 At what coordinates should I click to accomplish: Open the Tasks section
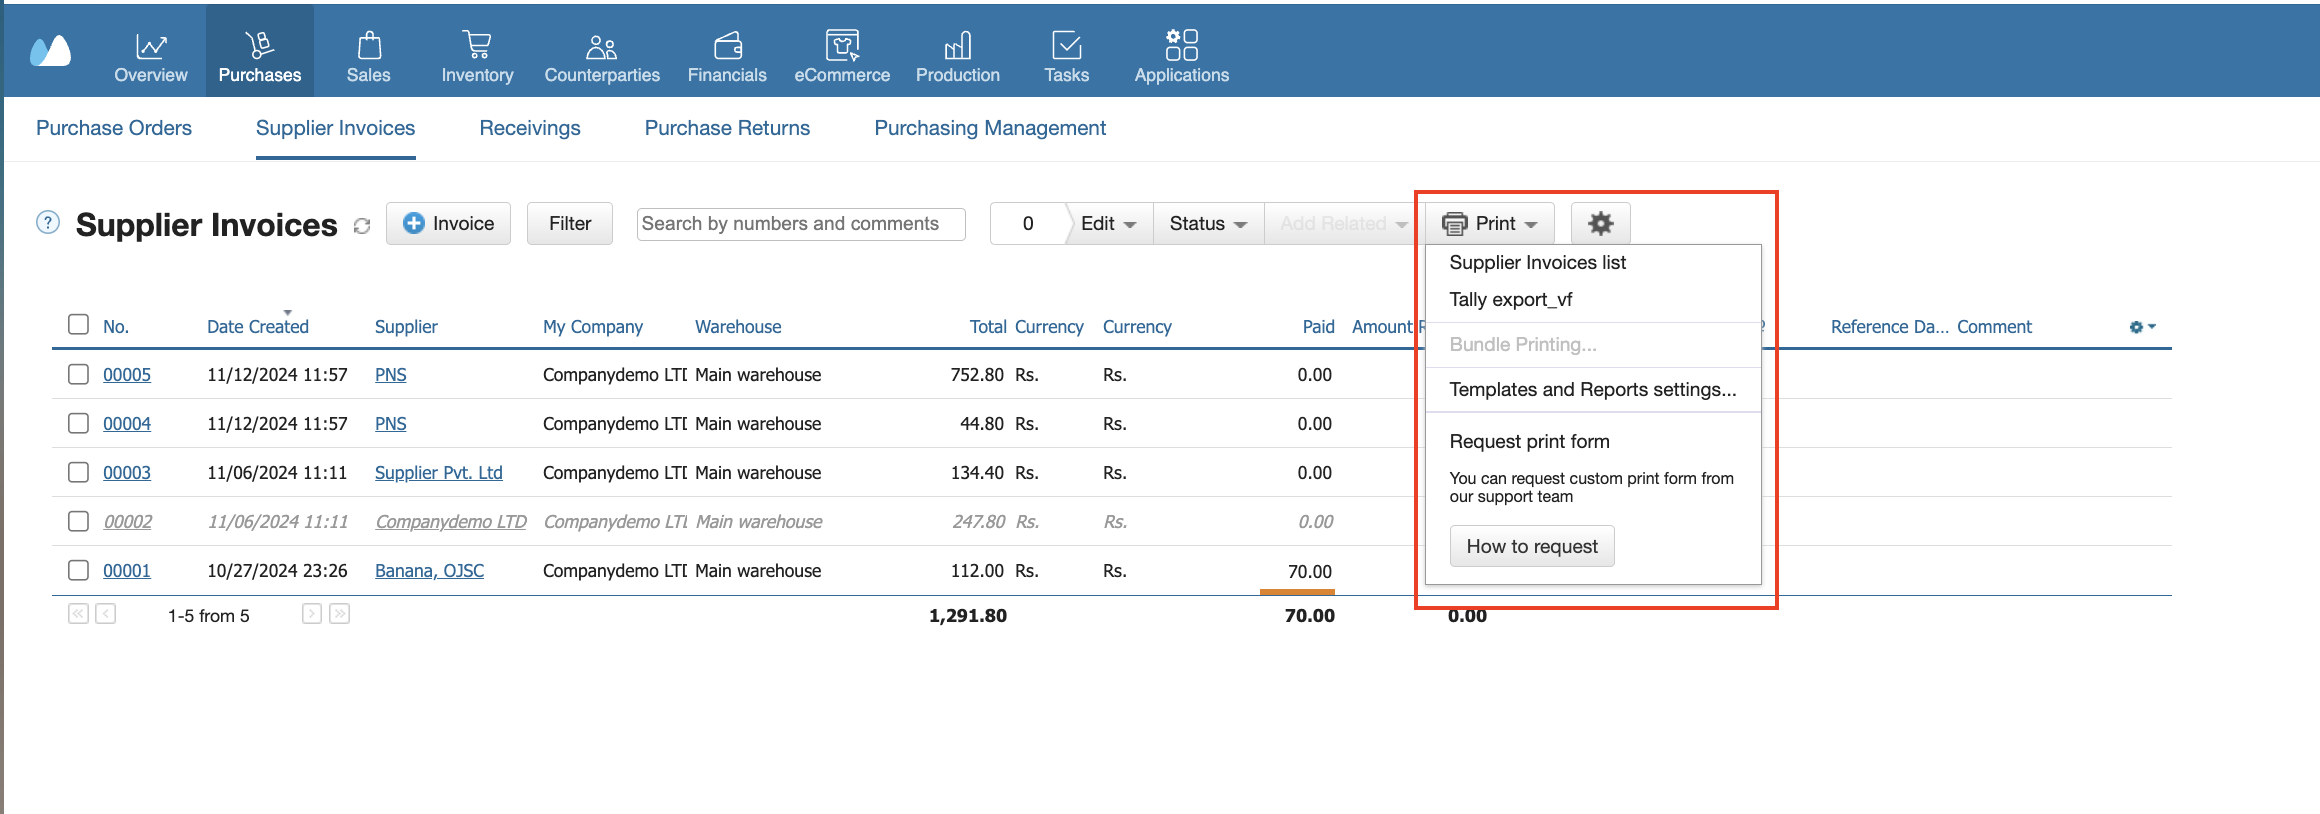click(x=1066, y=57)
